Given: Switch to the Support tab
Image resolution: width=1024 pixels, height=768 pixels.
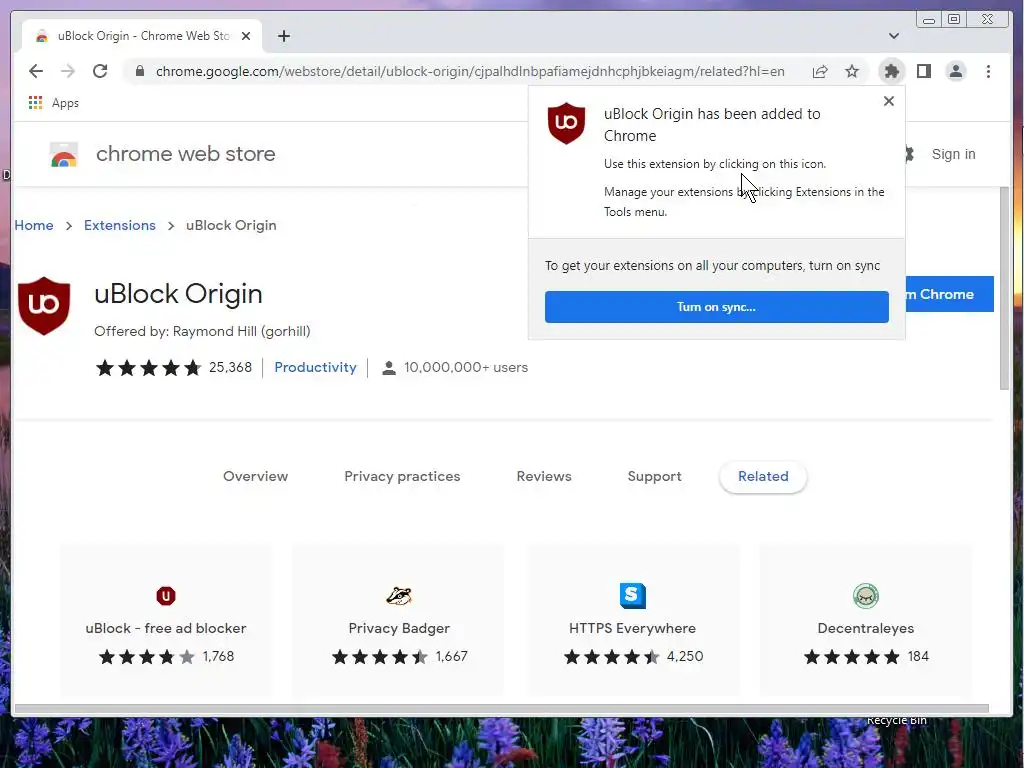Looking at the screenshot, I should (x=654, y=476).
